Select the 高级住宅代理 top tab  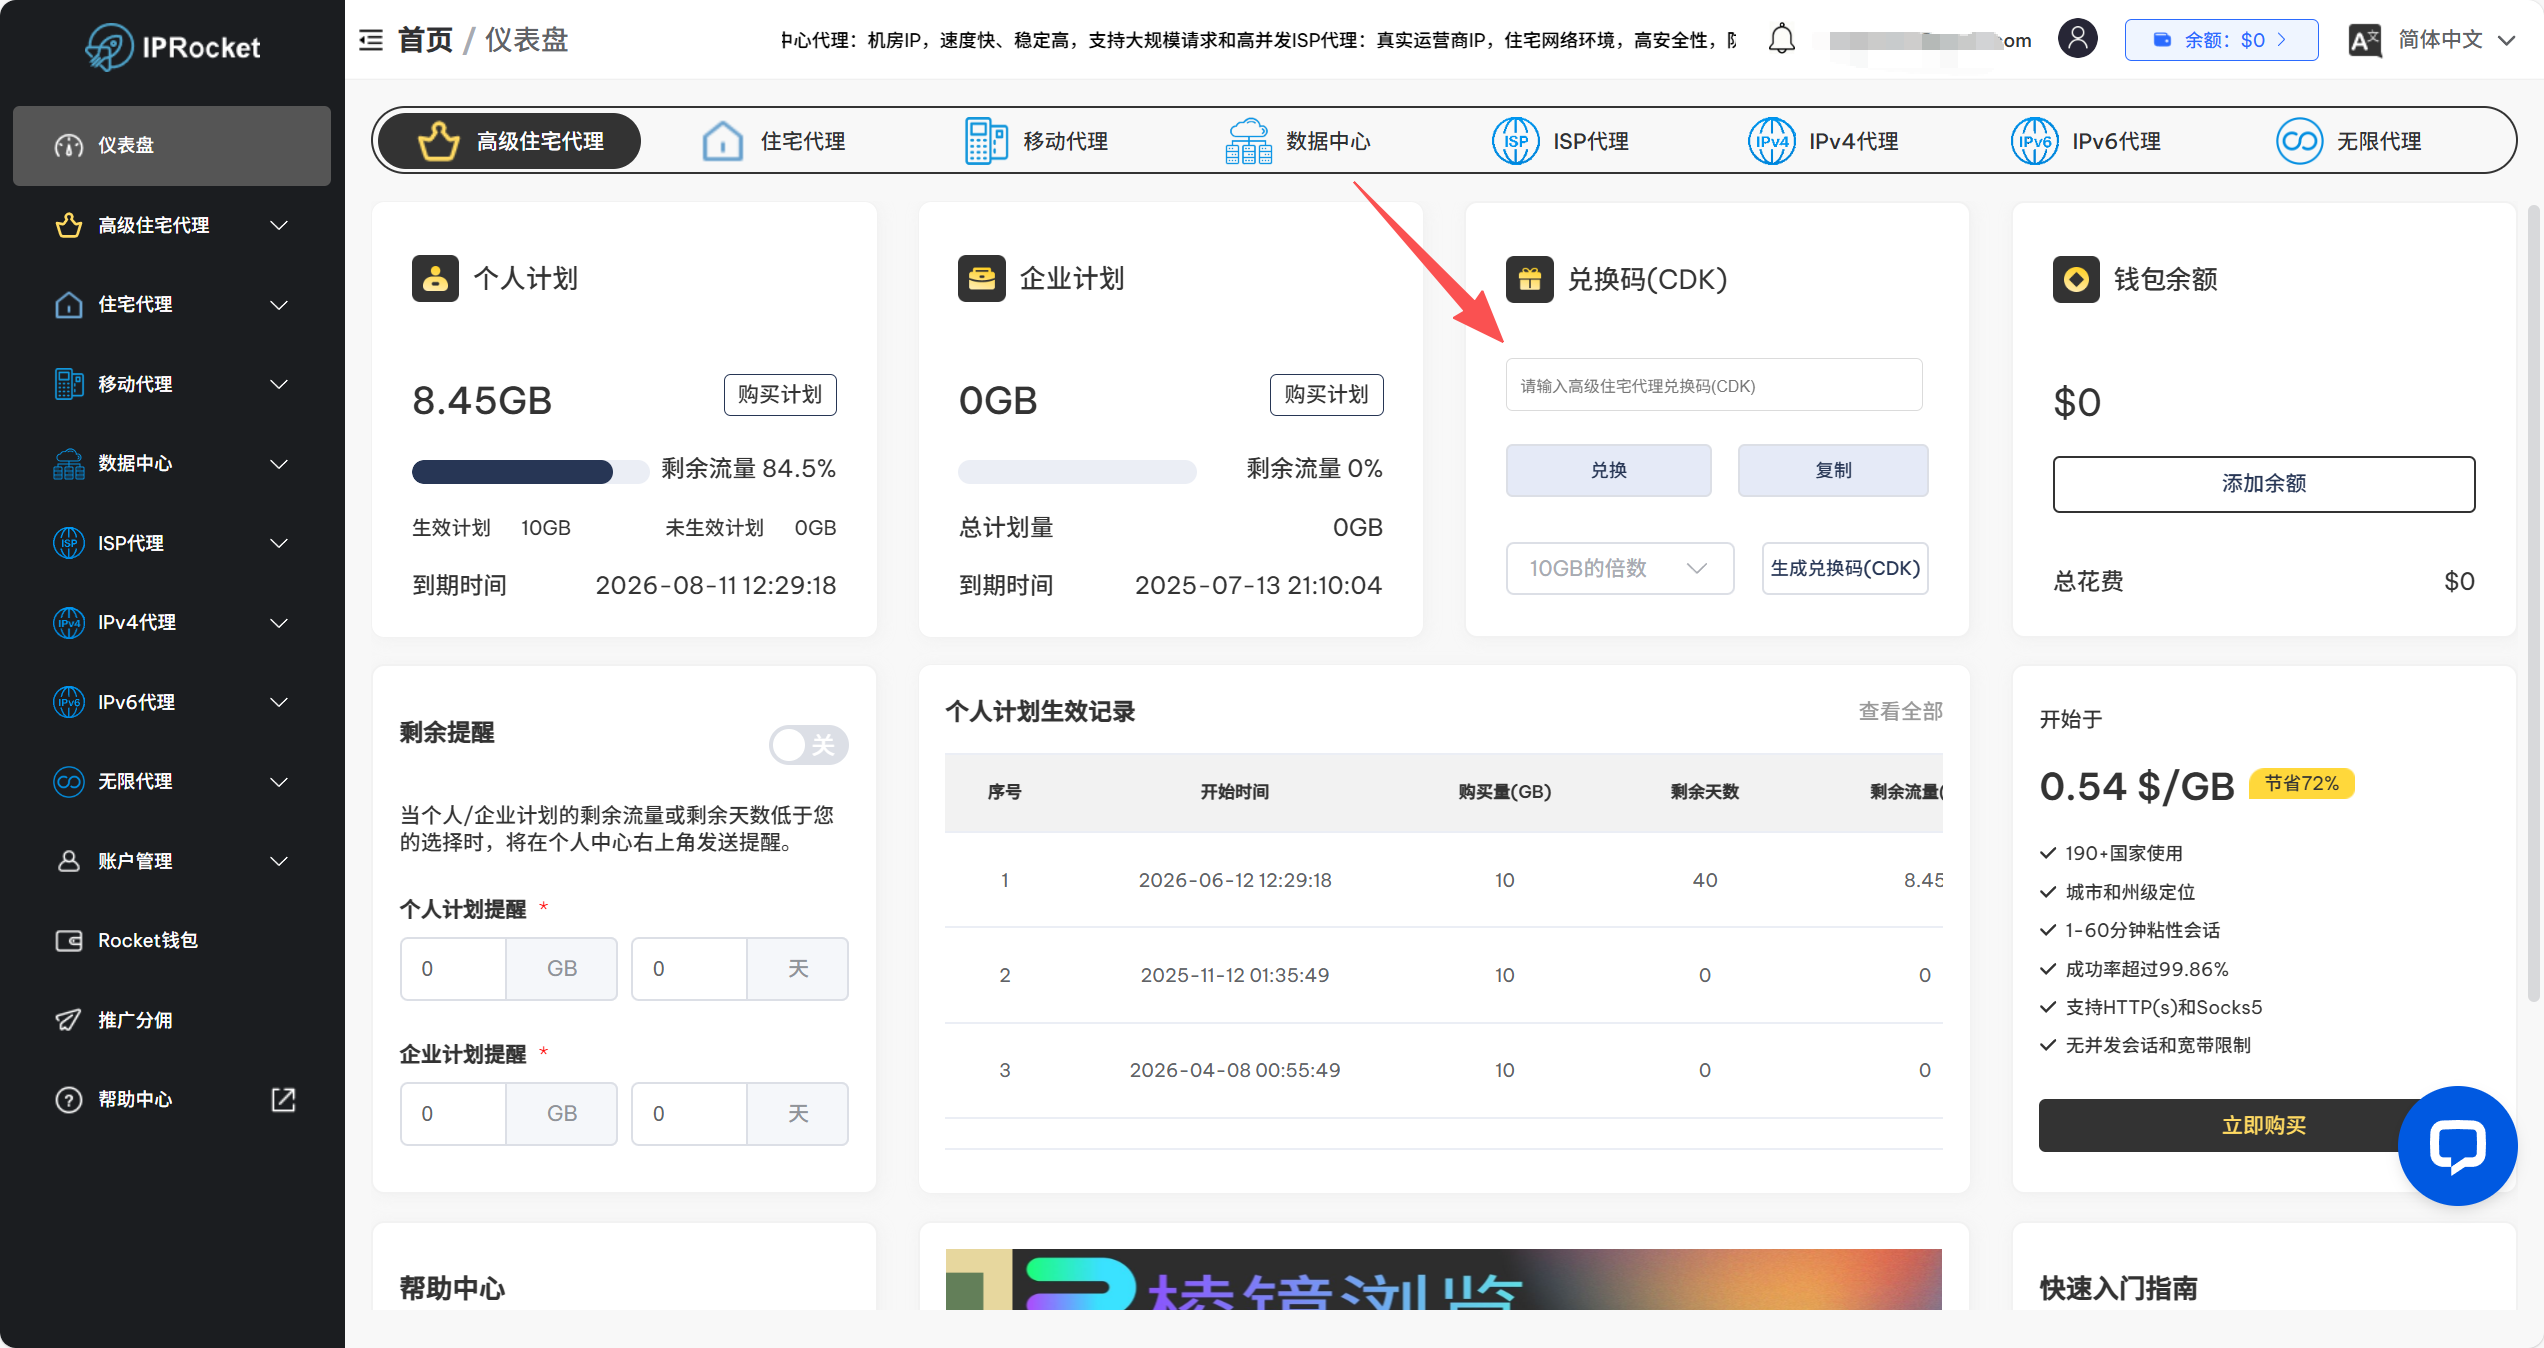coord(510,141)
